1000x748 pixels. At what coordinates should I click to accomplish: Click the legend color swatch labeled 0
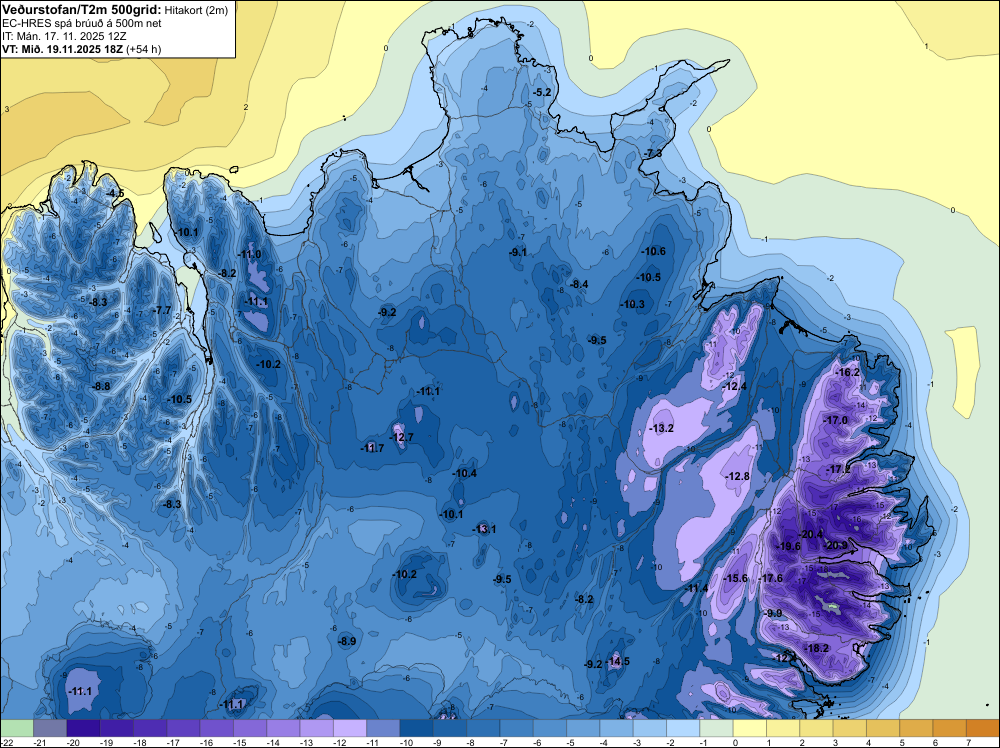(x=750, y=728)
